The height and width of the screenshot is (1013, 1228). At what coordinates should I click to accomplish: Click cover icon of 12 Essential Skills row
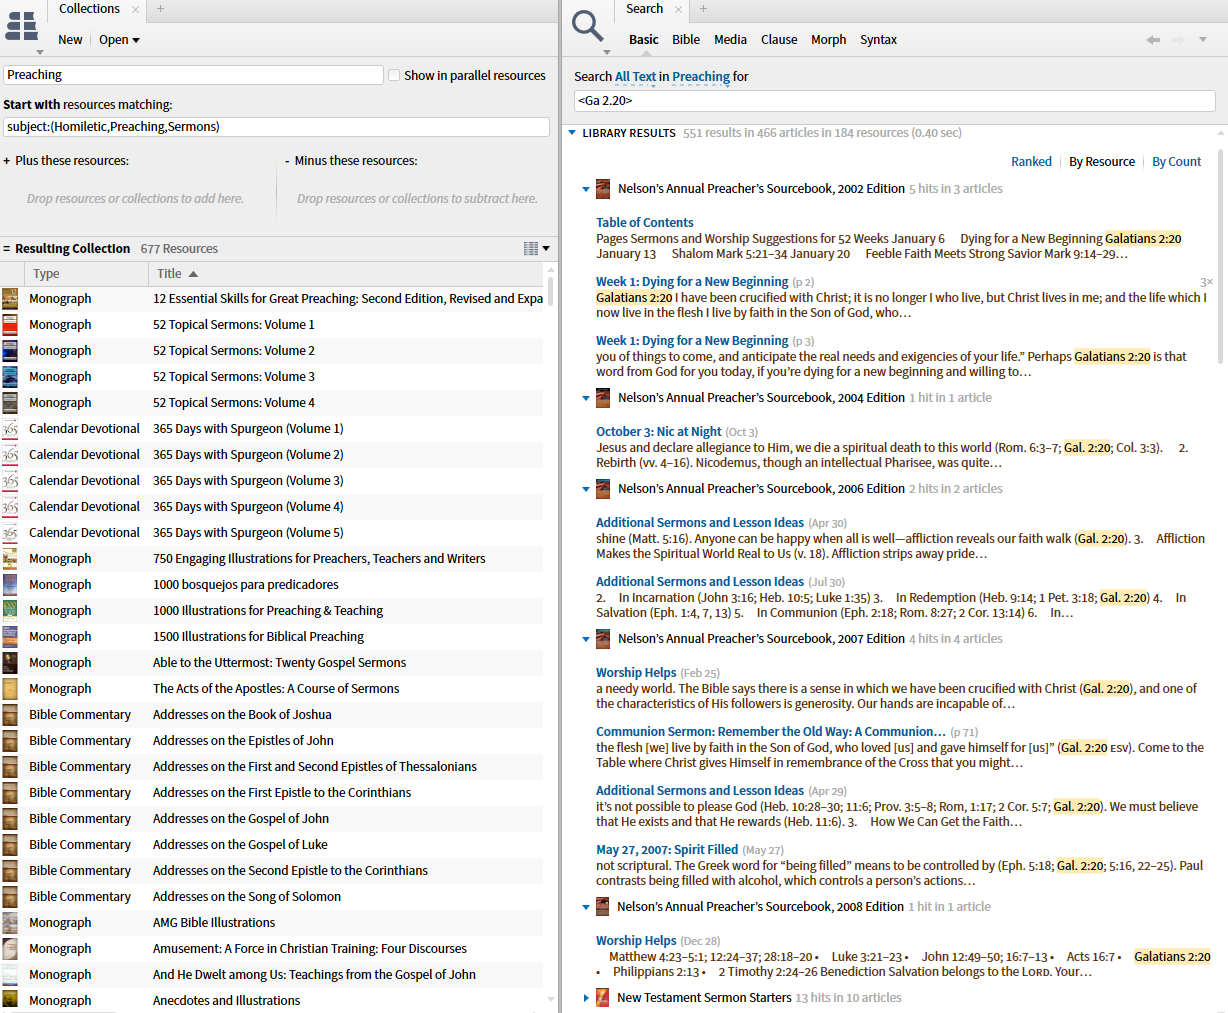10,298
